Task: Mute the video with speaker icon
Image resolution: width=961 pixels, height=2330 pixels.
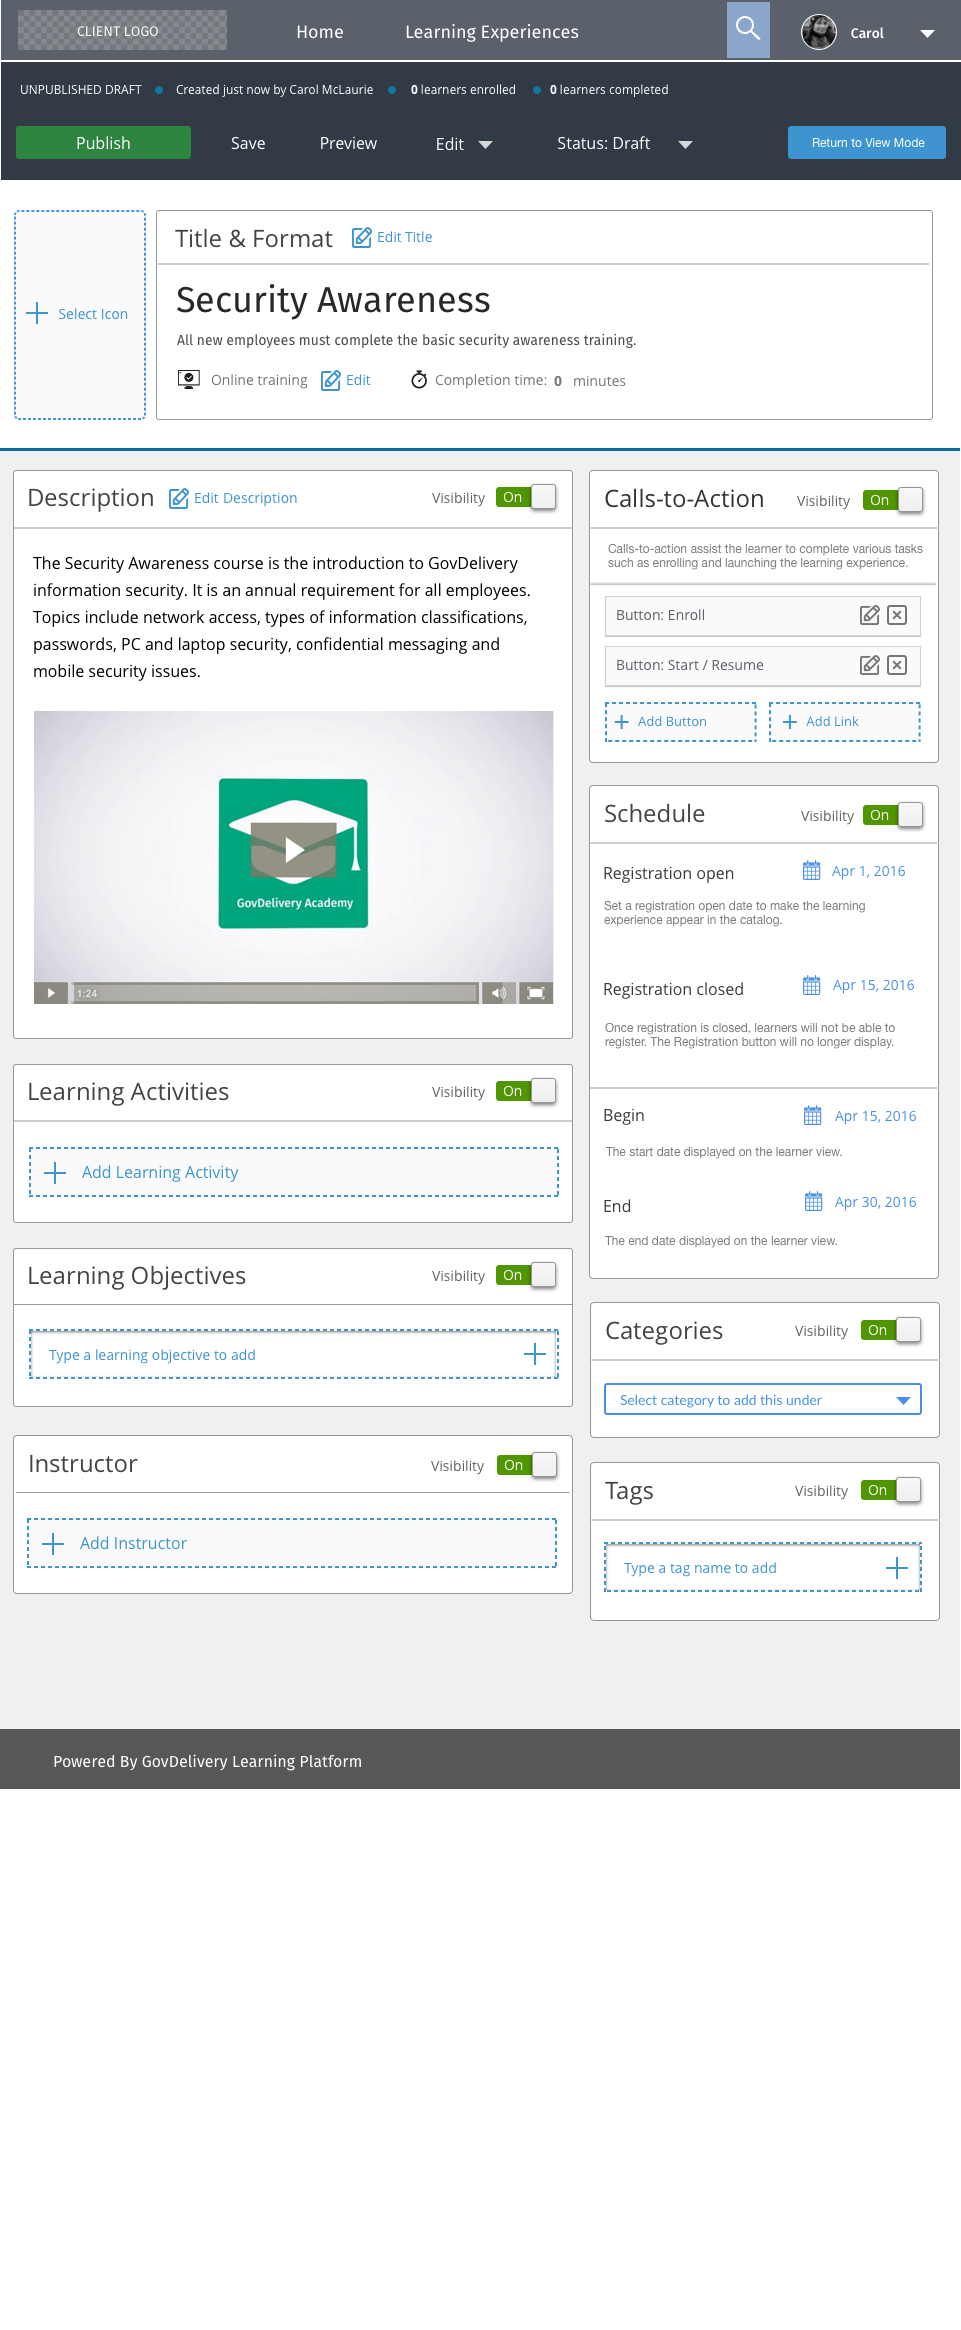Action: 499,993
